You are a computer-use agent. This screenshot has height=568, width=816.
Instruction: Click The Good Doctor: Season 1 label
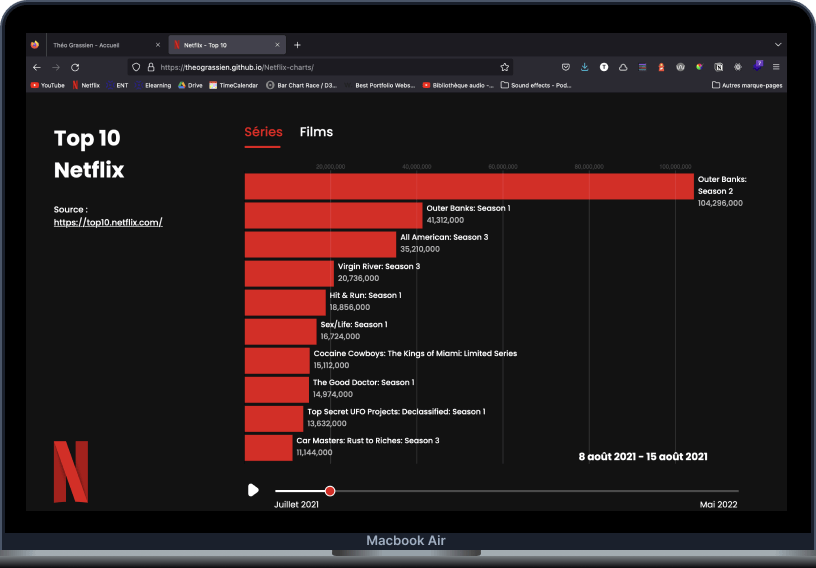[x=364, y=383]
